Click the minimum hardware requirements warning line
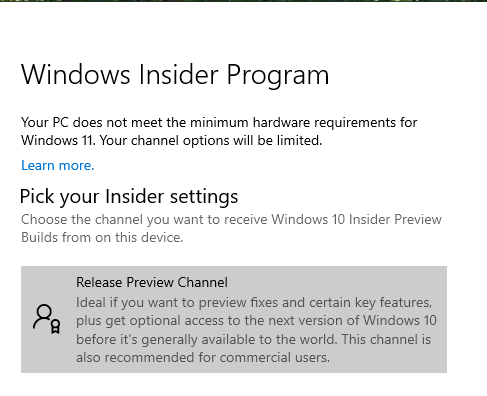Screen dimensions: 487x396 pyautogui.click(x=219, y=122)
